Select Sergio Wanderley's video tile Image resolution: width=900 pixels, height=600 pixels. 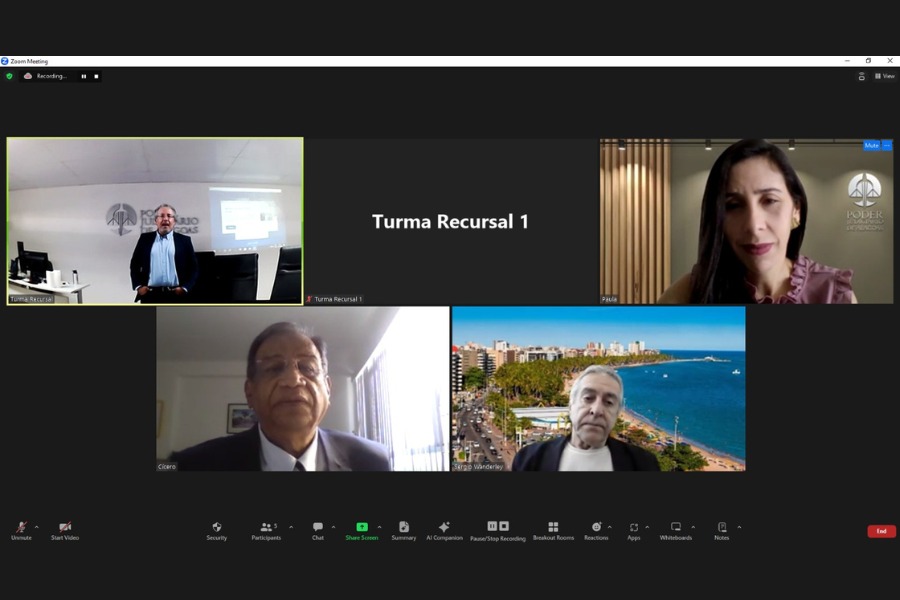point(598,388)
